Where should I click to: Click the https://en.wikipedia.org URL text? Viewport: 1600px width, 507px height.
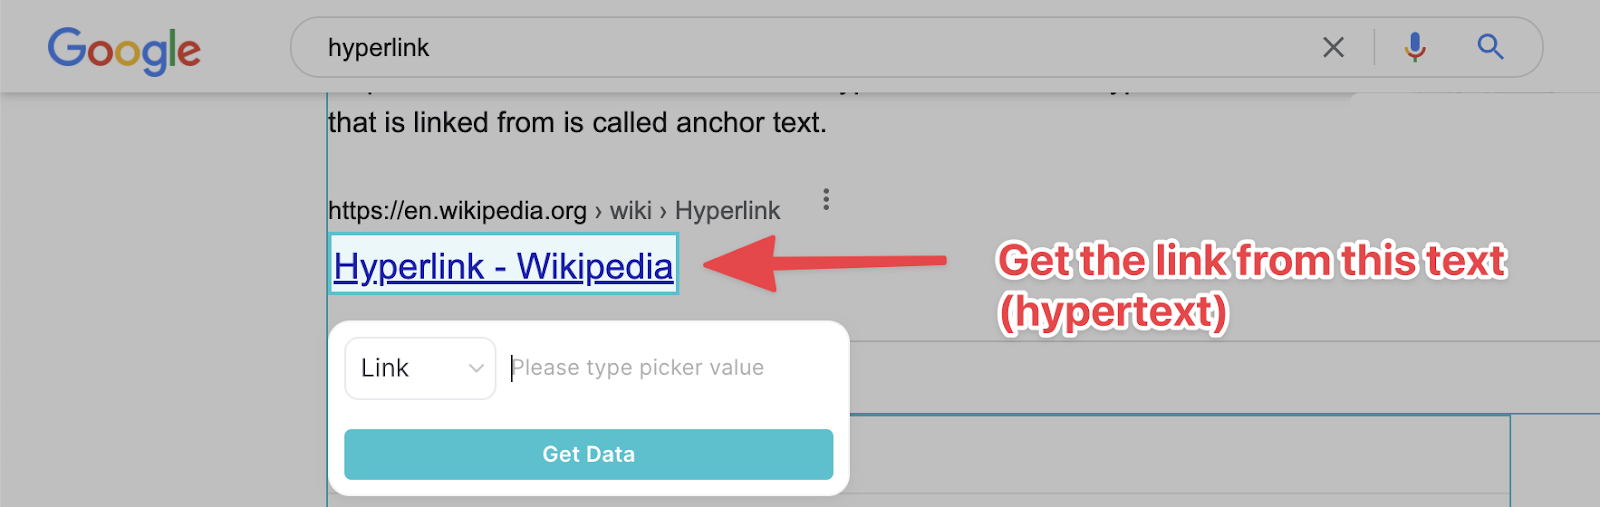[457, 211]
